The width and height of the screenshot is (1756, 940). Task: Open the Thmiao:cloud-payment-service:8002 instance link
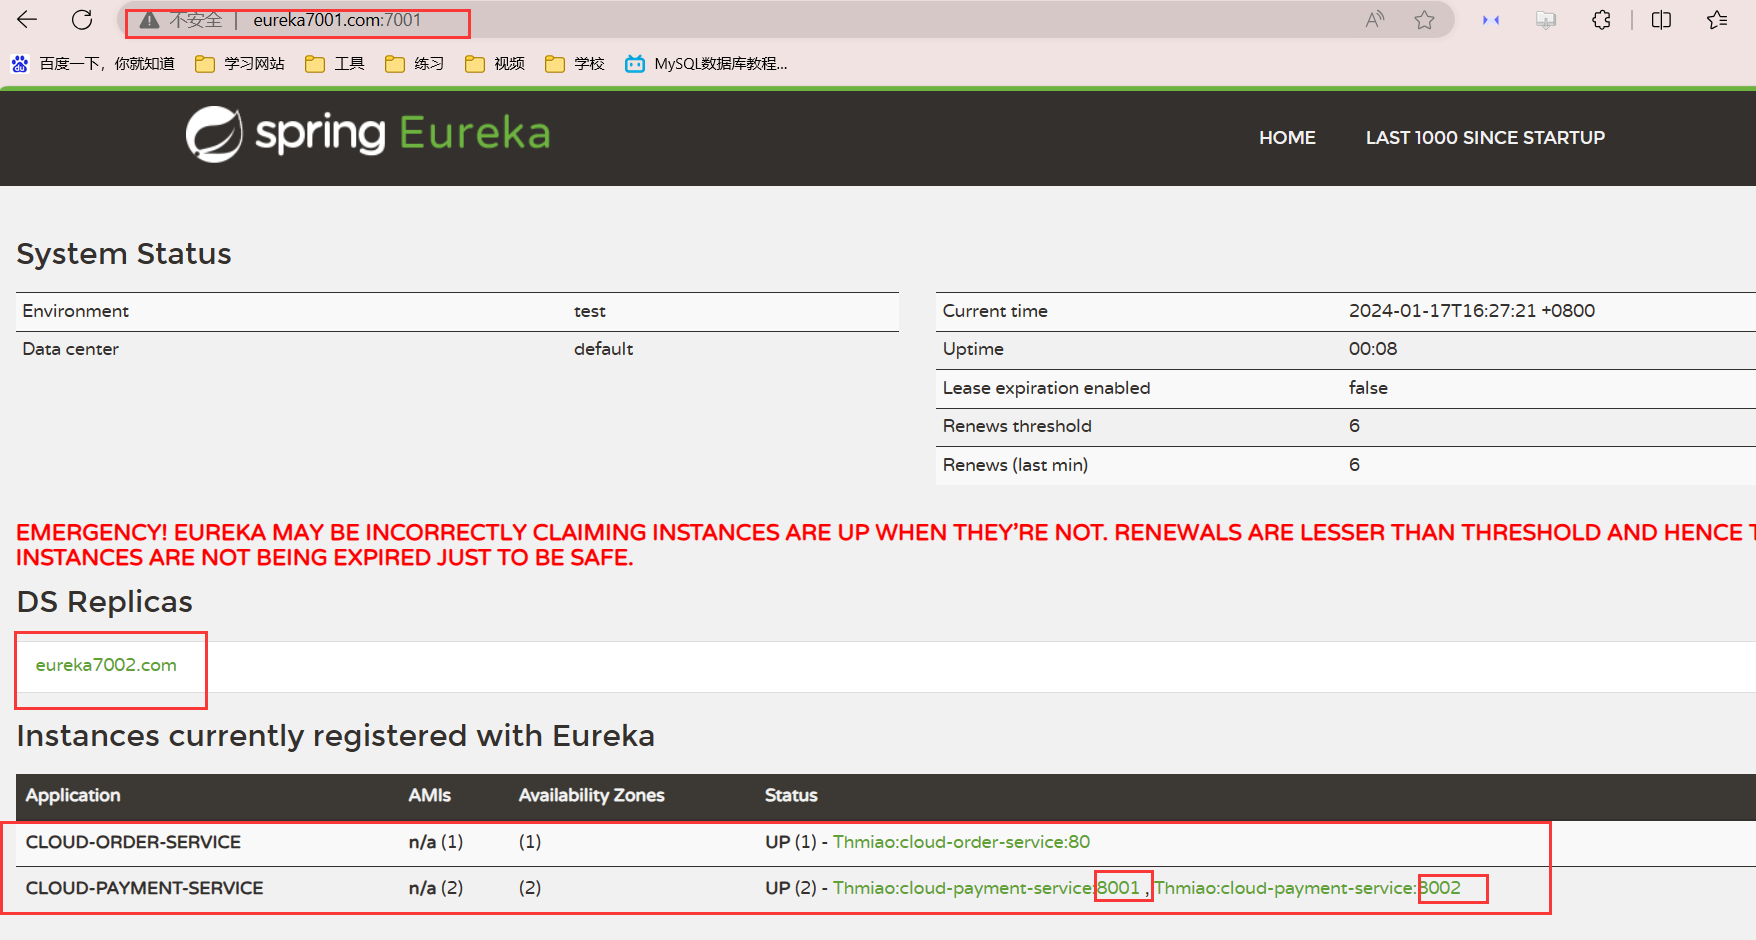[1308, 888]
